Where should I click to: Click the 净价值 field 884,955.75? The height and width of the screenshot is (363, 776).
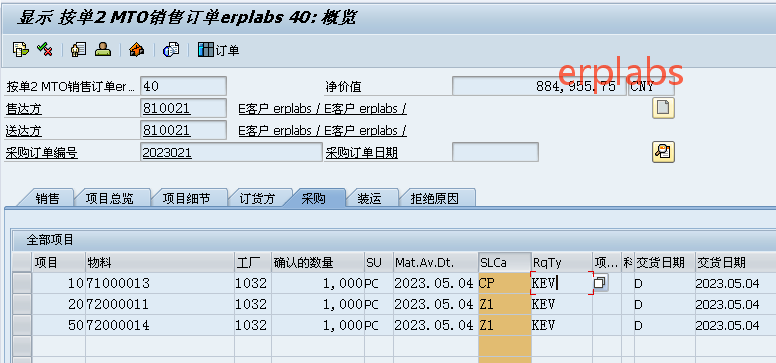click(x=539, y=86)
